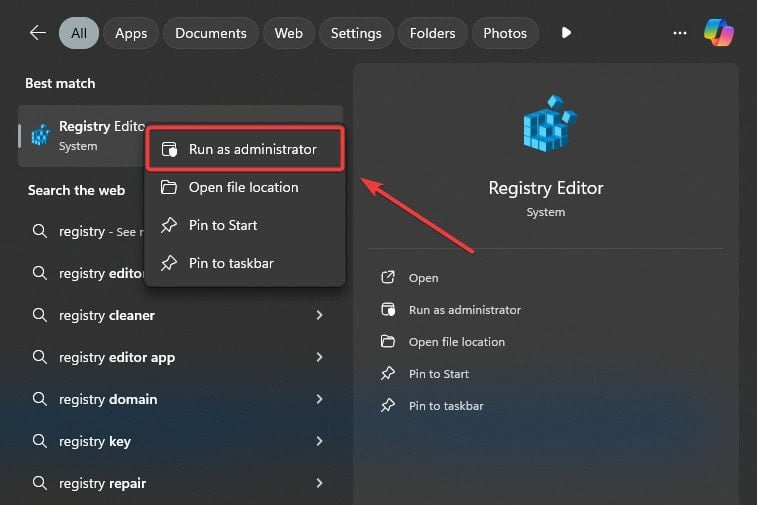Click the pin icon beside details-pane Pin to taskbar
The width and height of the screenshot is (757, 505).
click(388, 405)
